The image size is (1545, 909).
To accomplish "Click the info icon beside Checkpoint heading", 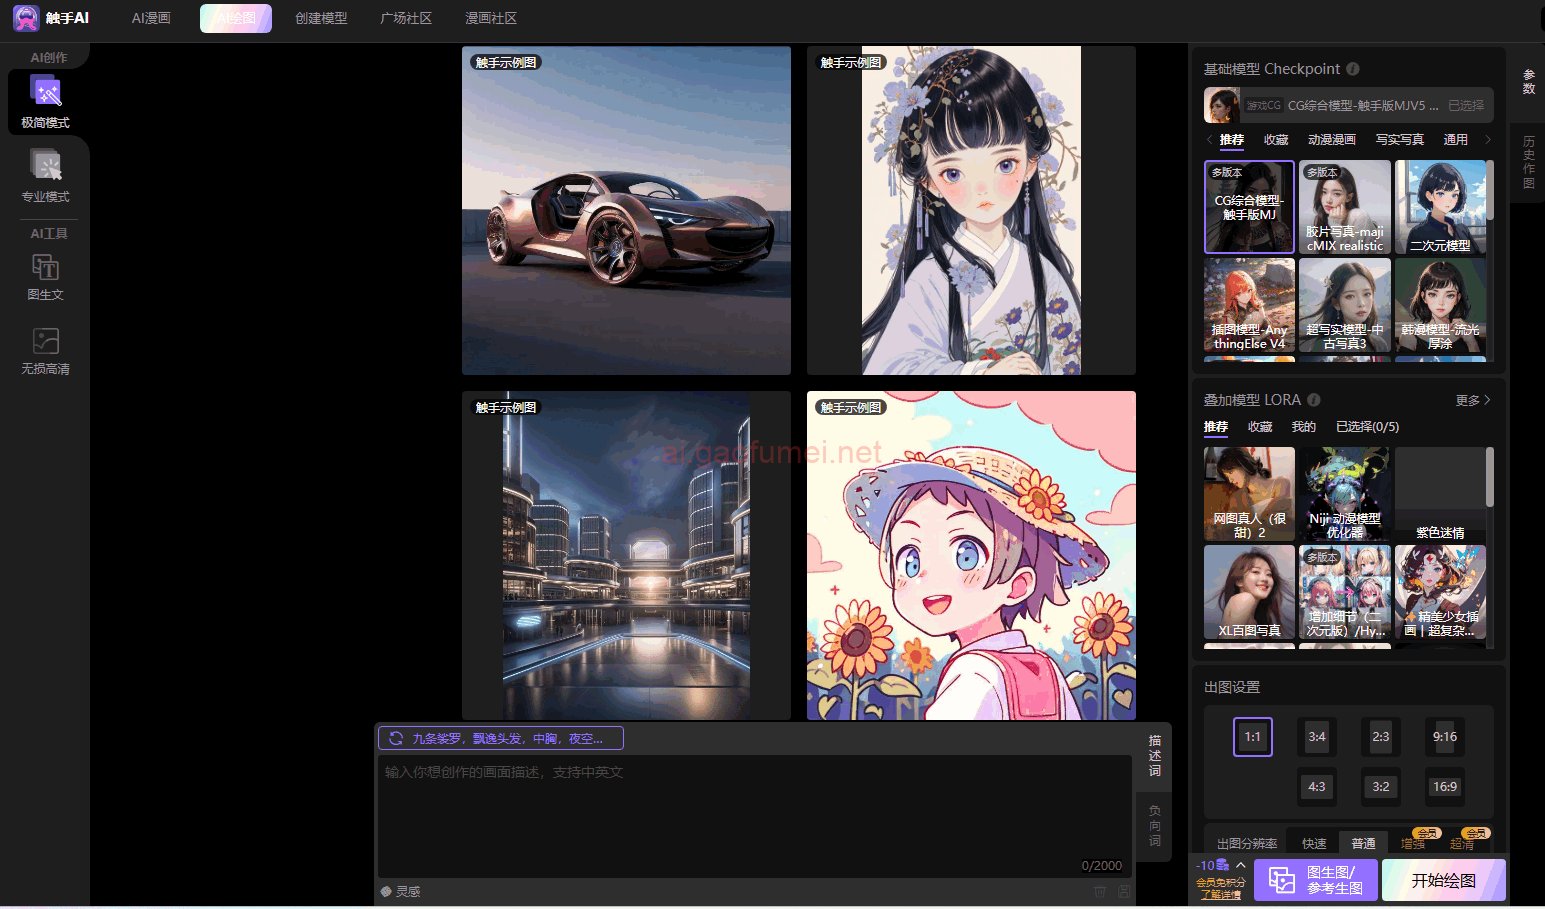I will point(1353,69).
